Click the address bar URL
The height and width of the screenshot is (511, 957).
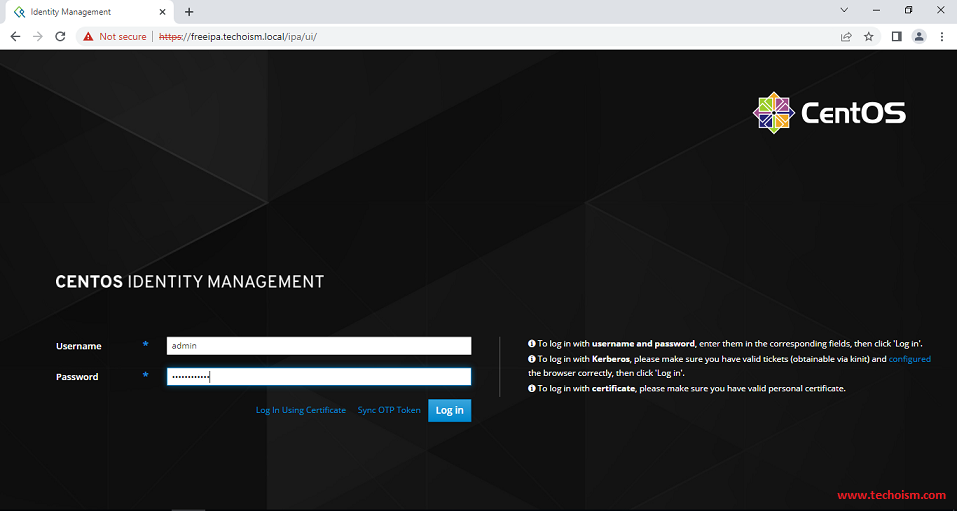pyautogui.click(x=238, y=37)
